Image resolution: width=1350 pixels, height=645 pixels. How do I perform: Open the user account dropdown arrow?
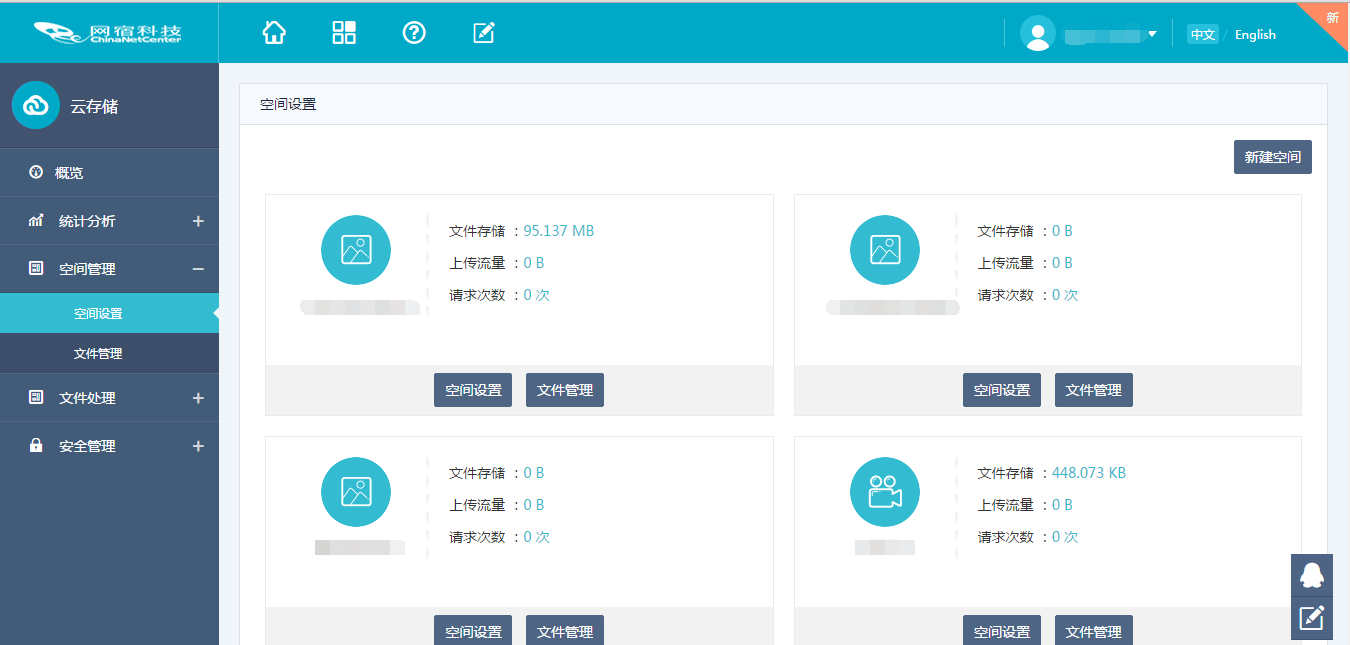(x=1152, y=33)
